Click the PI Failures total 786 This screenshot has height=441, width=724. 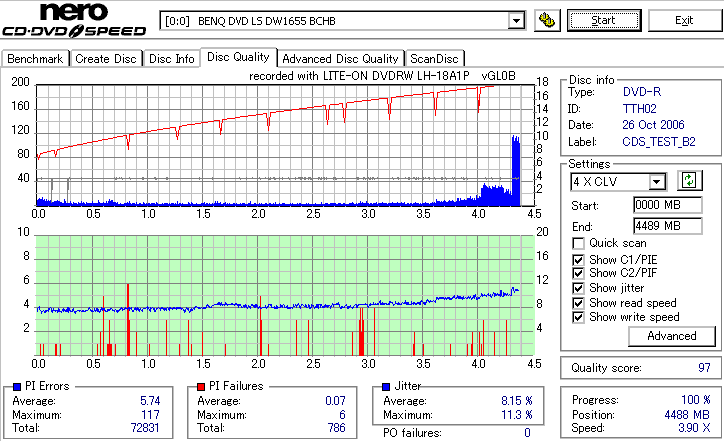click(x=337, y=428)
